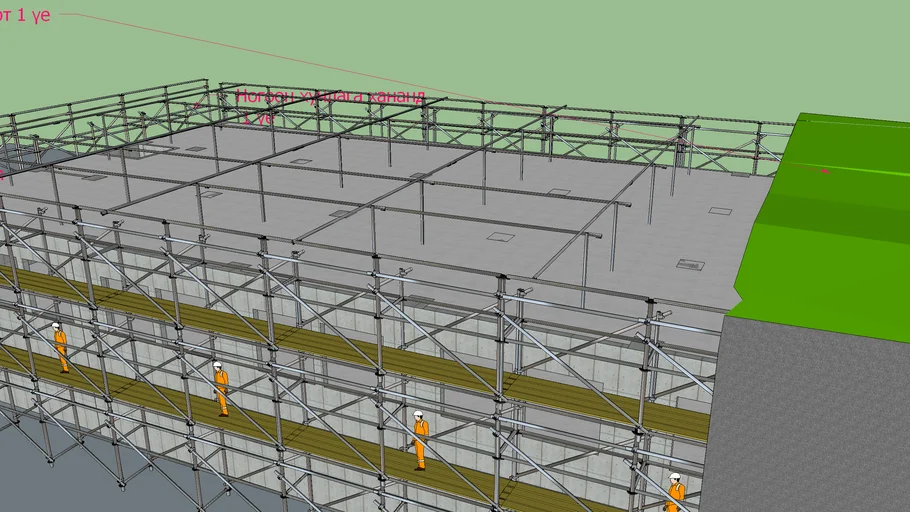Click the second worker from the left
This screenshot has width=910, height=512.
coord(220,388)
